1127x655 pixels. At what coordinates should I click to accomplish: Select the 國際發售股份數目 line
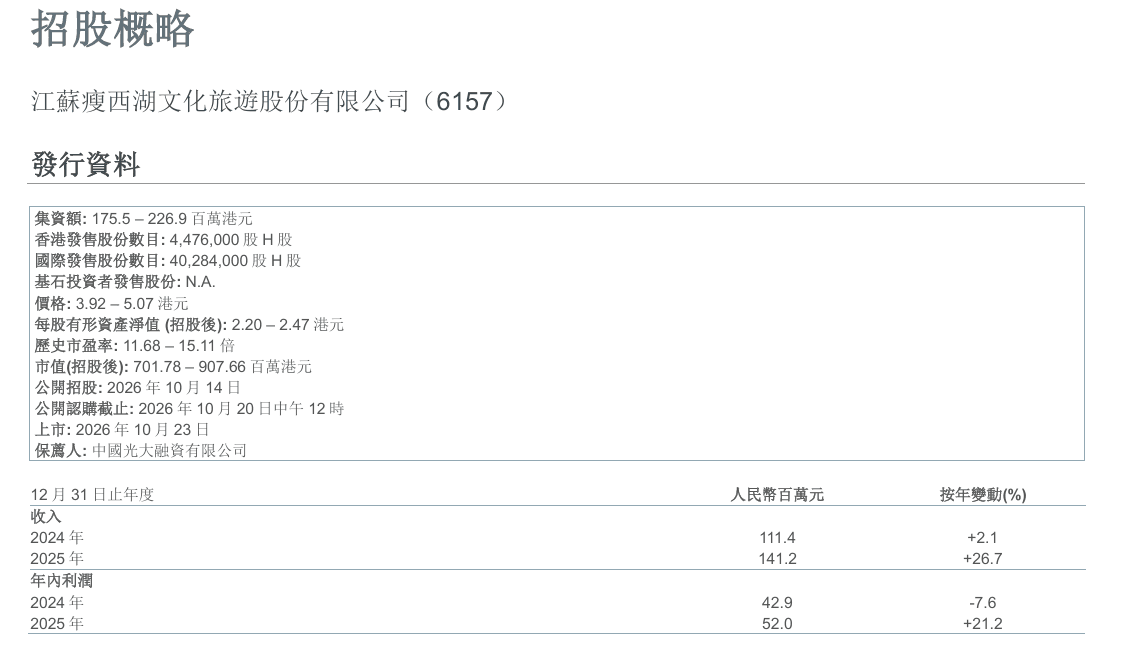coord(168,260)
